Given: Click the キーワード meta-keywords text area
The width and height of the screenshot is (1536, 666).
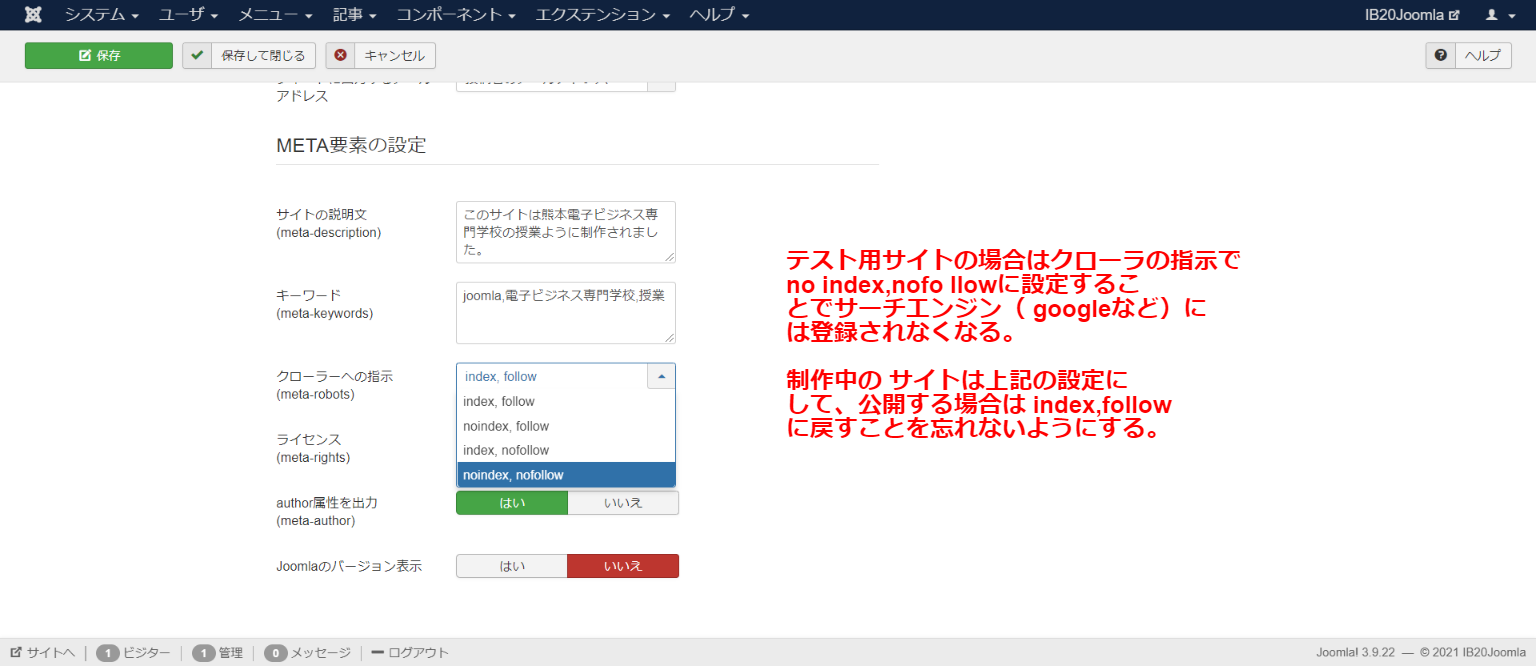Looking at the screenshot, I should click(565, 312).
